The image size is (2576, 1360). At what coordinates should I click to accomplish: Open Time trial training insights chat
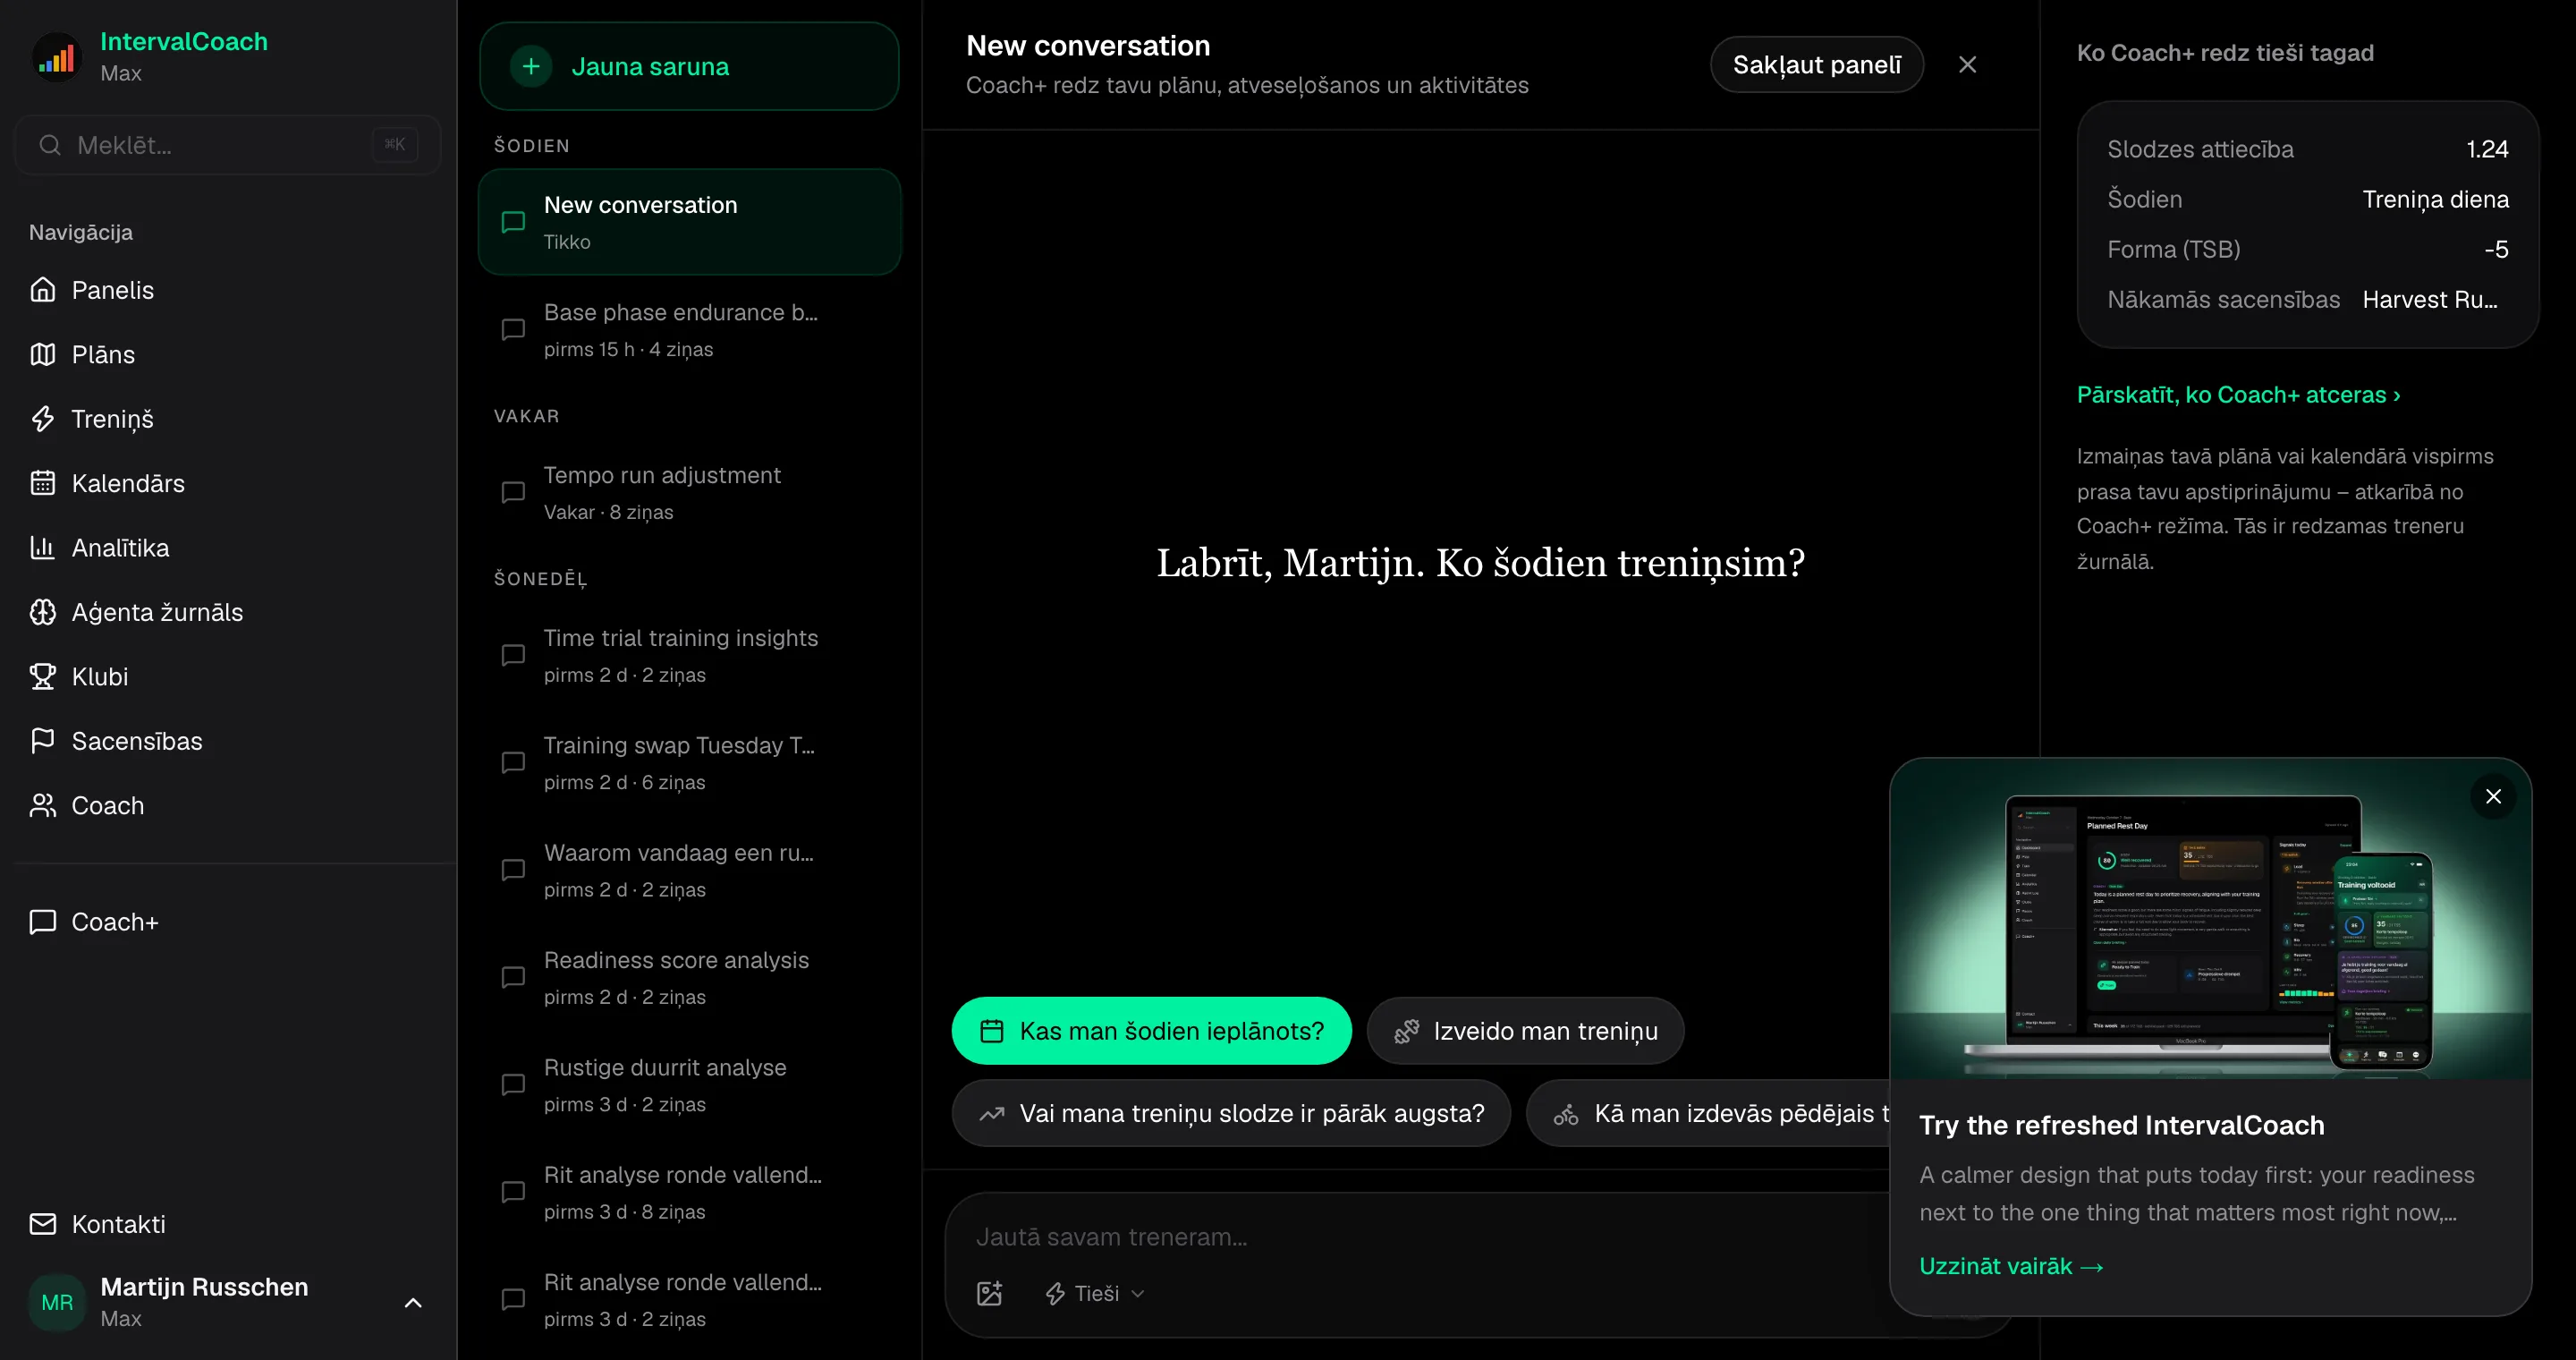[689, 656]
